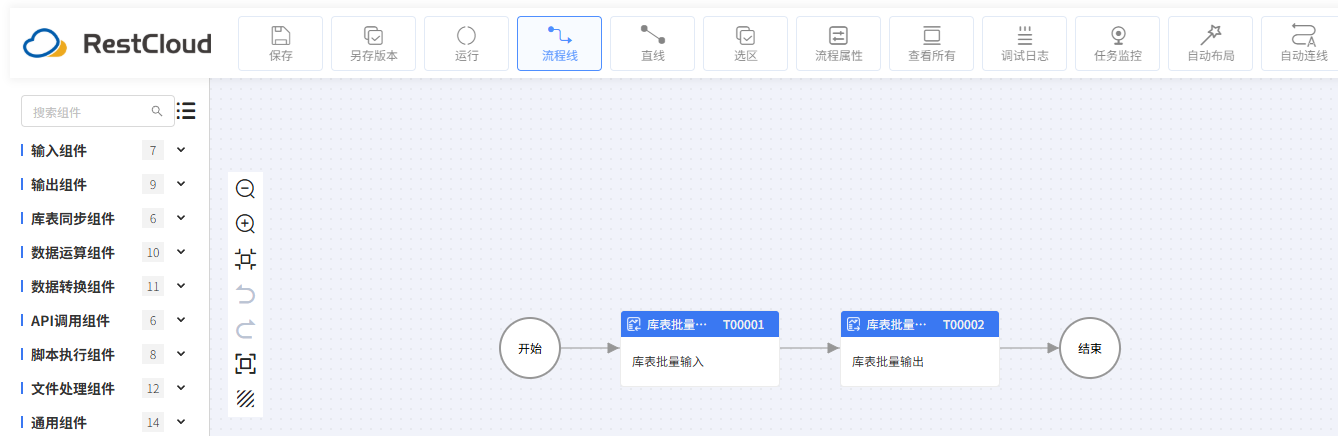Click the 数据运算组件 count badge 10
The height and width of the screenshot is (436, 1338).
[153, 253]
